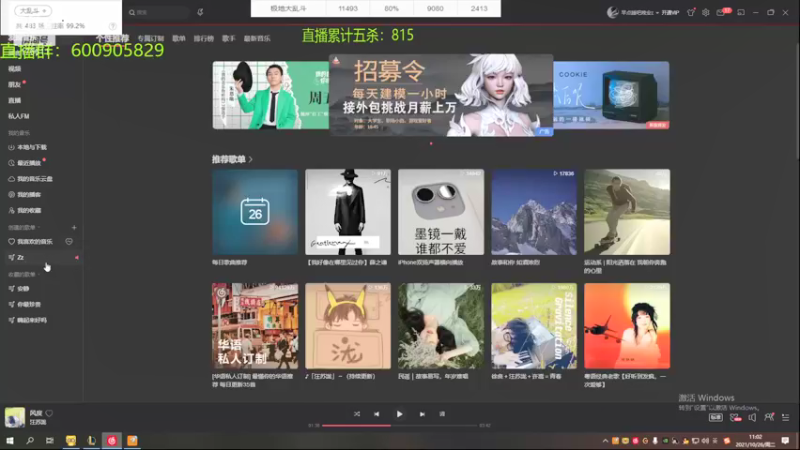Viewport: 800px width, 450px height.
Task: Show hidden system tray icons chevron
Action: (605, 441)
